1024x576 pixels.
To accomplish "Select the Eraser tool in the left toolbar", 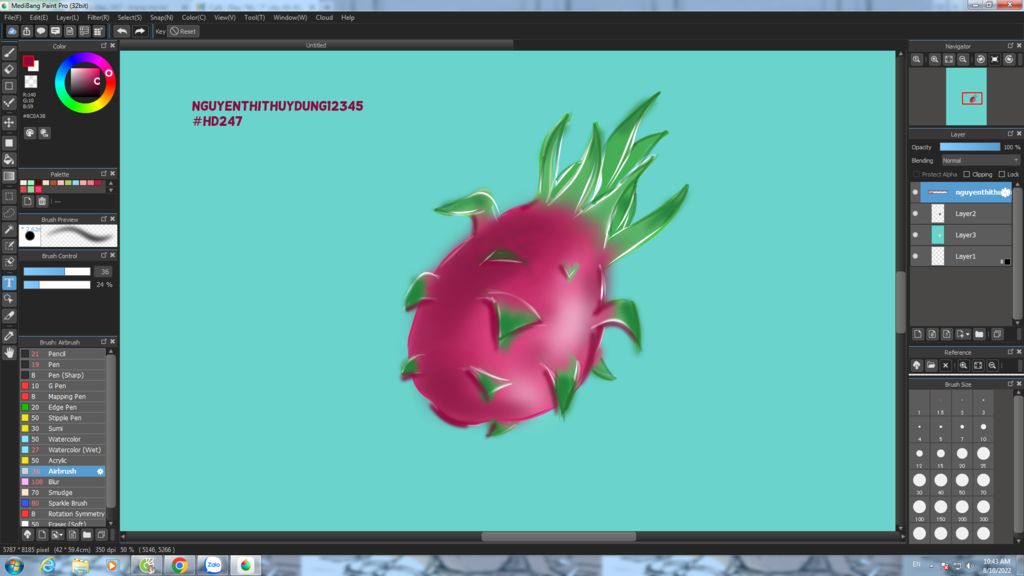I will pos(9,69).
